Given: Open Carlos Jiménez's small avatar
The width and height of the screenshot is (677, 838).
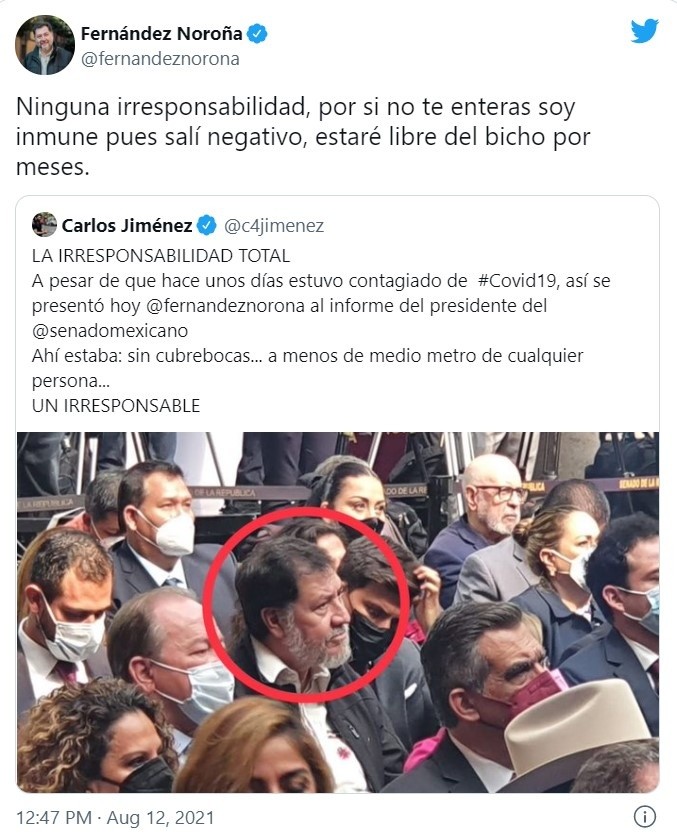Looking at the screenshot, I should tap(44, 224).
